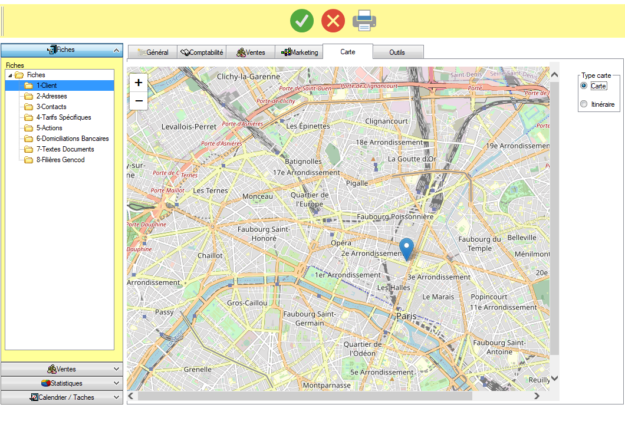Expand the Statistiques sidebar panel

[61, 383]
